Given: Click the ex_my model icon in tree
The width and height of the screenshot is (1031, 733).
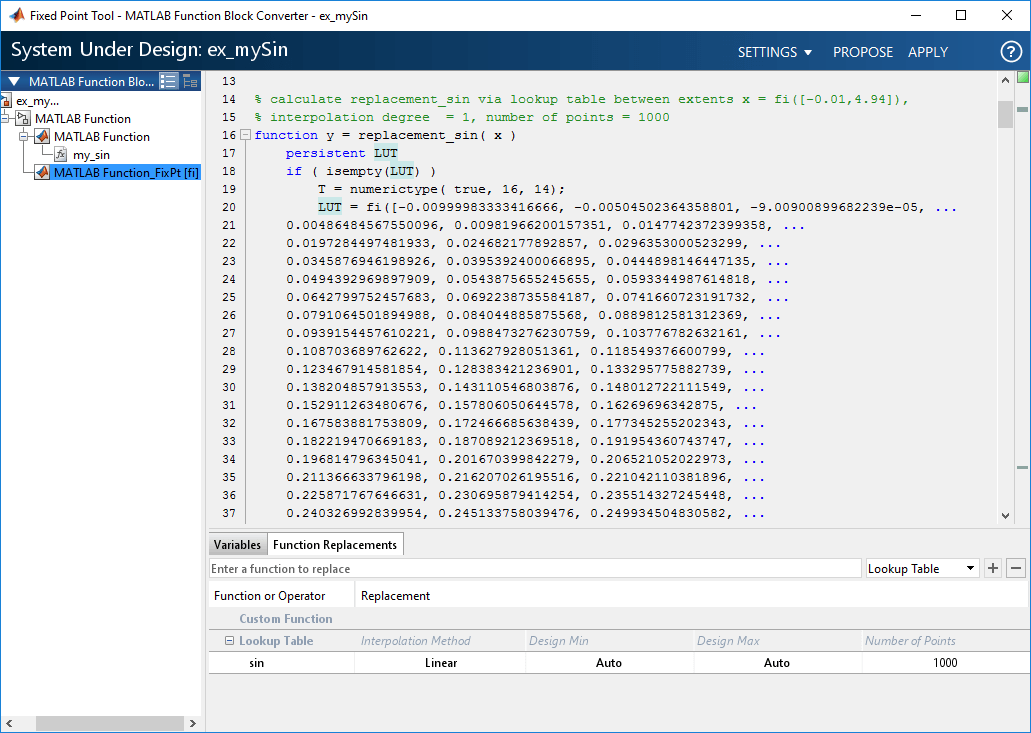Looking at the screenshot, I should tap(7, 101).
